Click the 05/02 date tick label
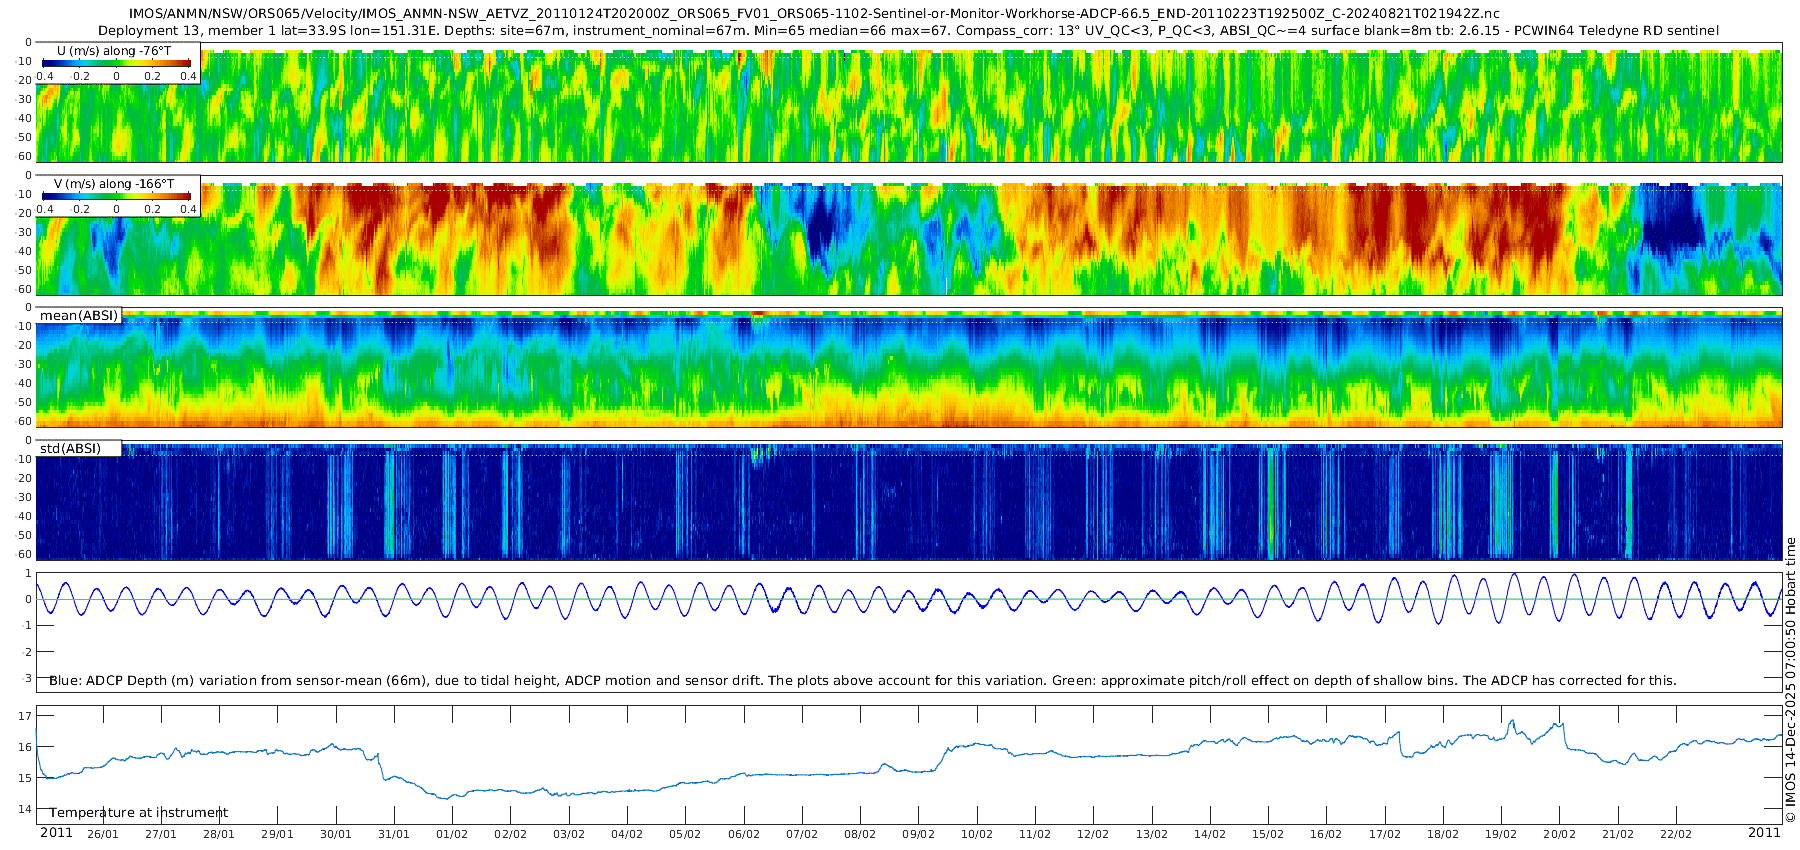 (x=685, y=834)
